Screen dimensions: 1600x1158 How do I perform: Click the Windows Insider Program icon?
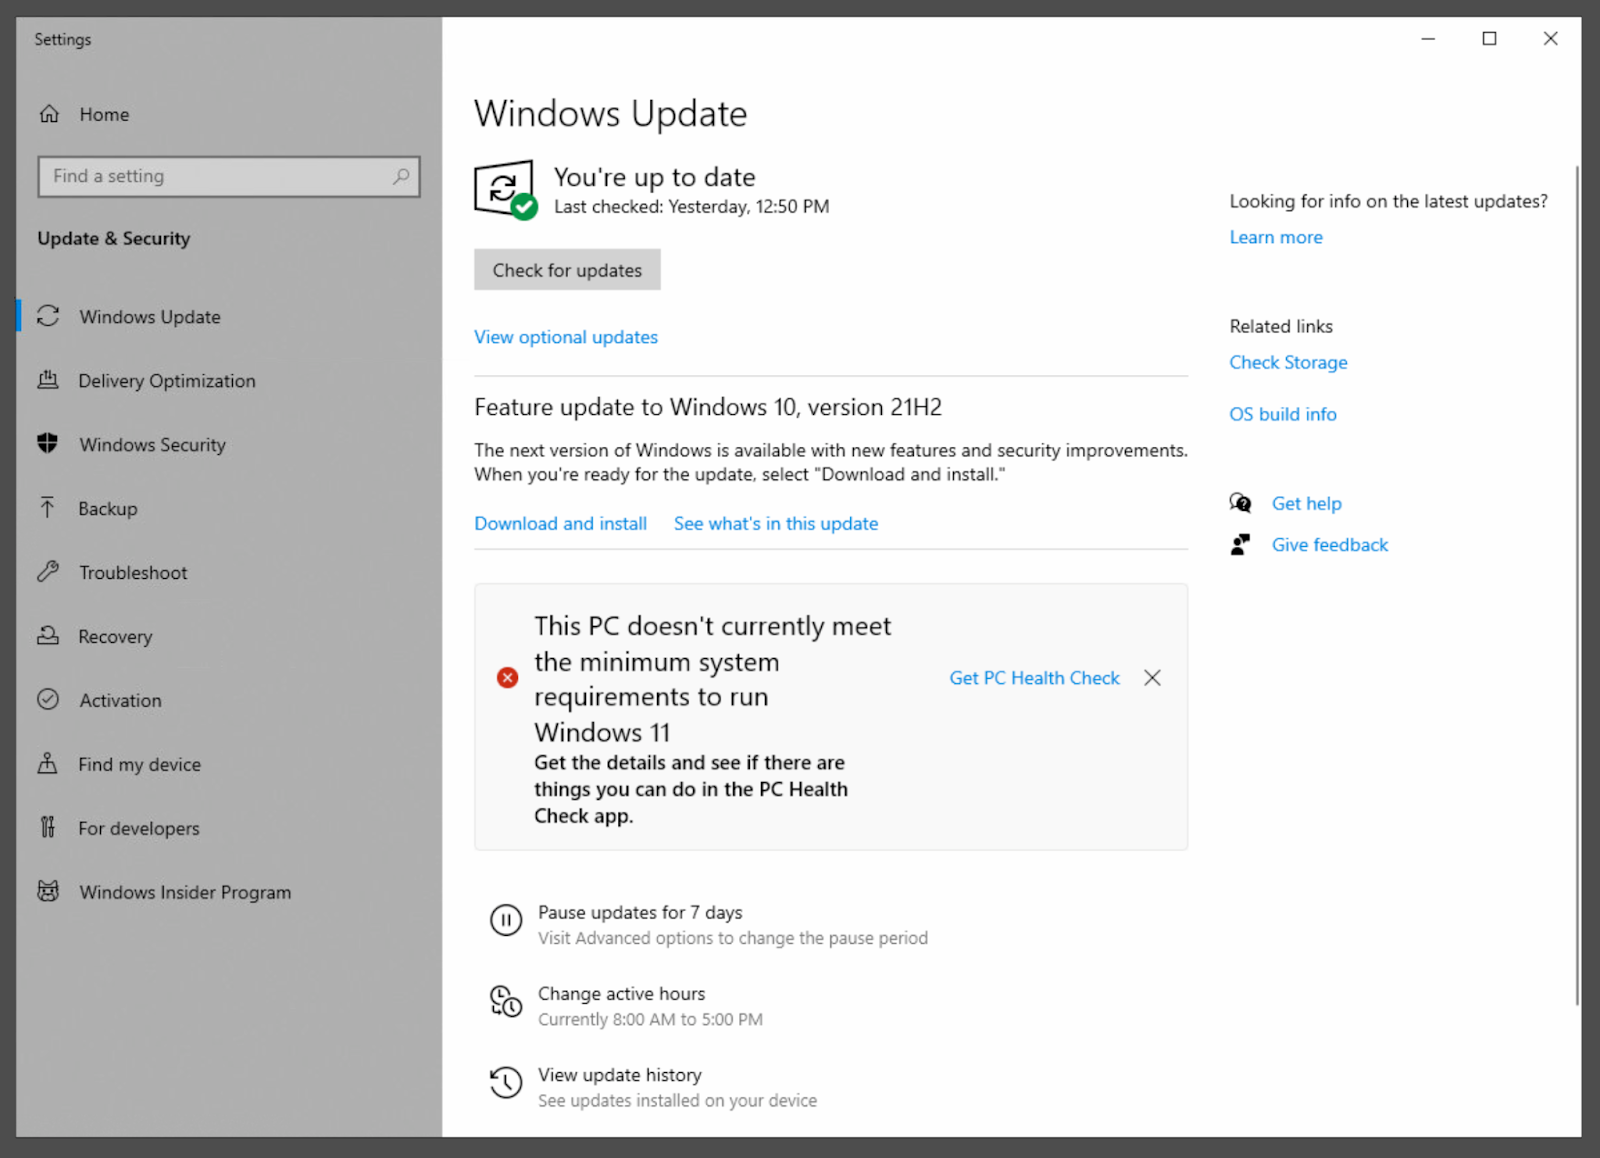click(x=48, y=891)
